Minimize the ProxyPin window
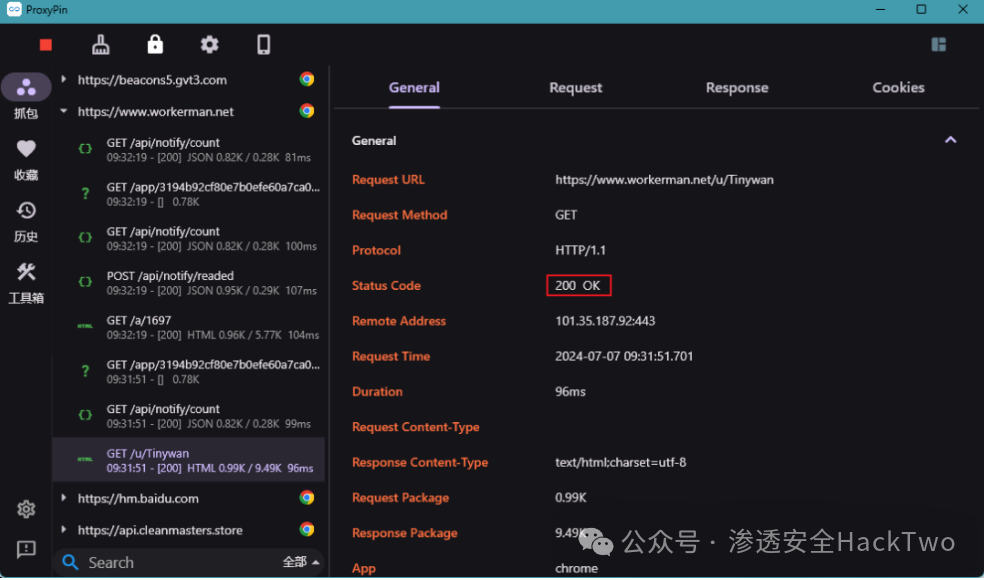The image size is (986, 580). pyautogui.click(x=880, y=9)
